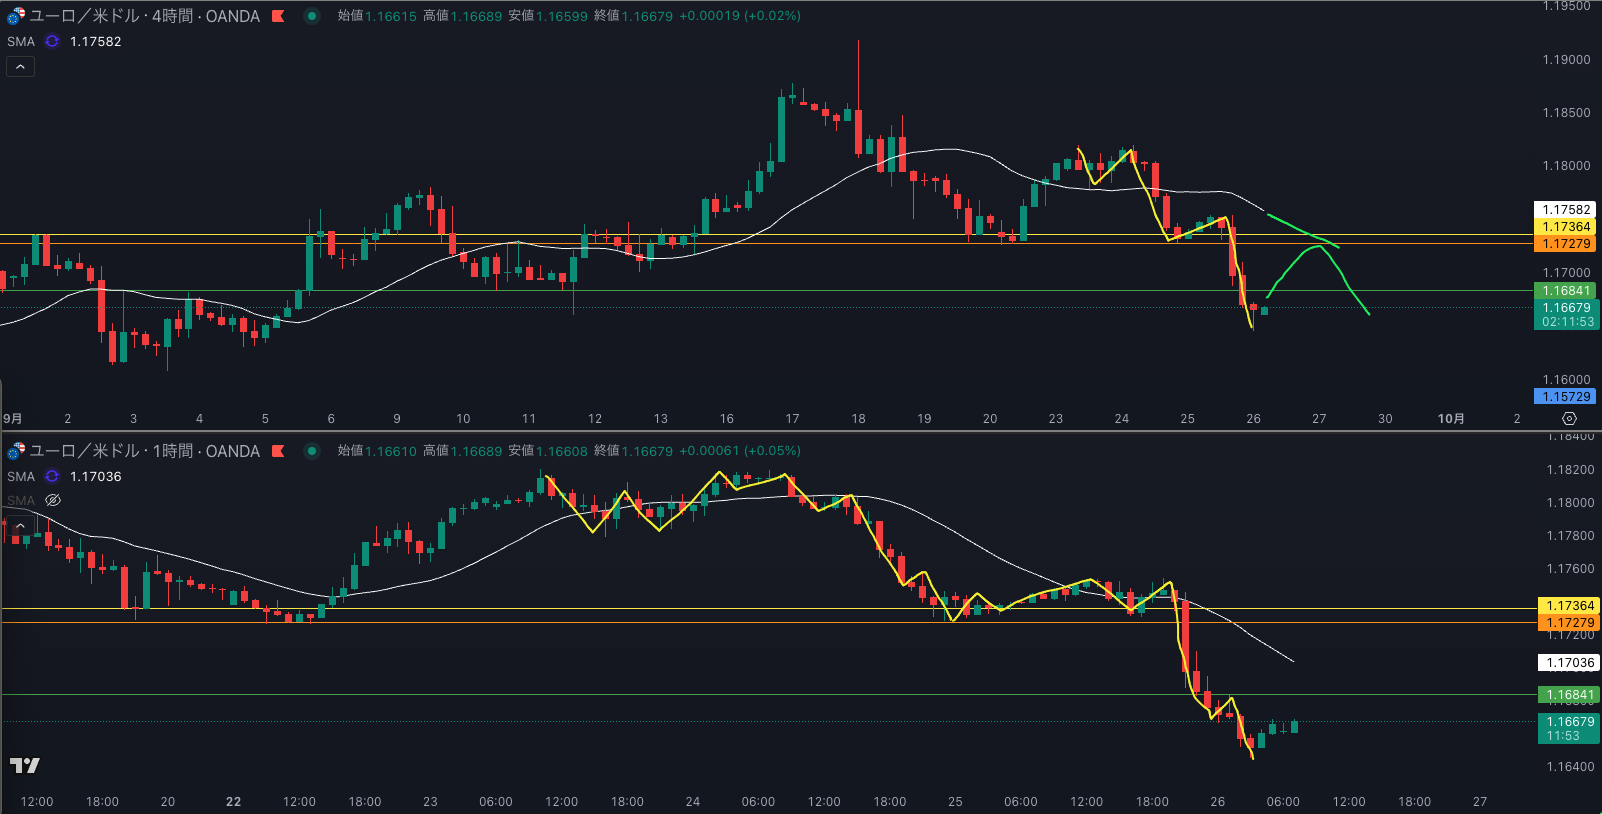Click the orange 1.17279 price label in top chart
The image size is (1602, 814).
[x=1566, y=244]
